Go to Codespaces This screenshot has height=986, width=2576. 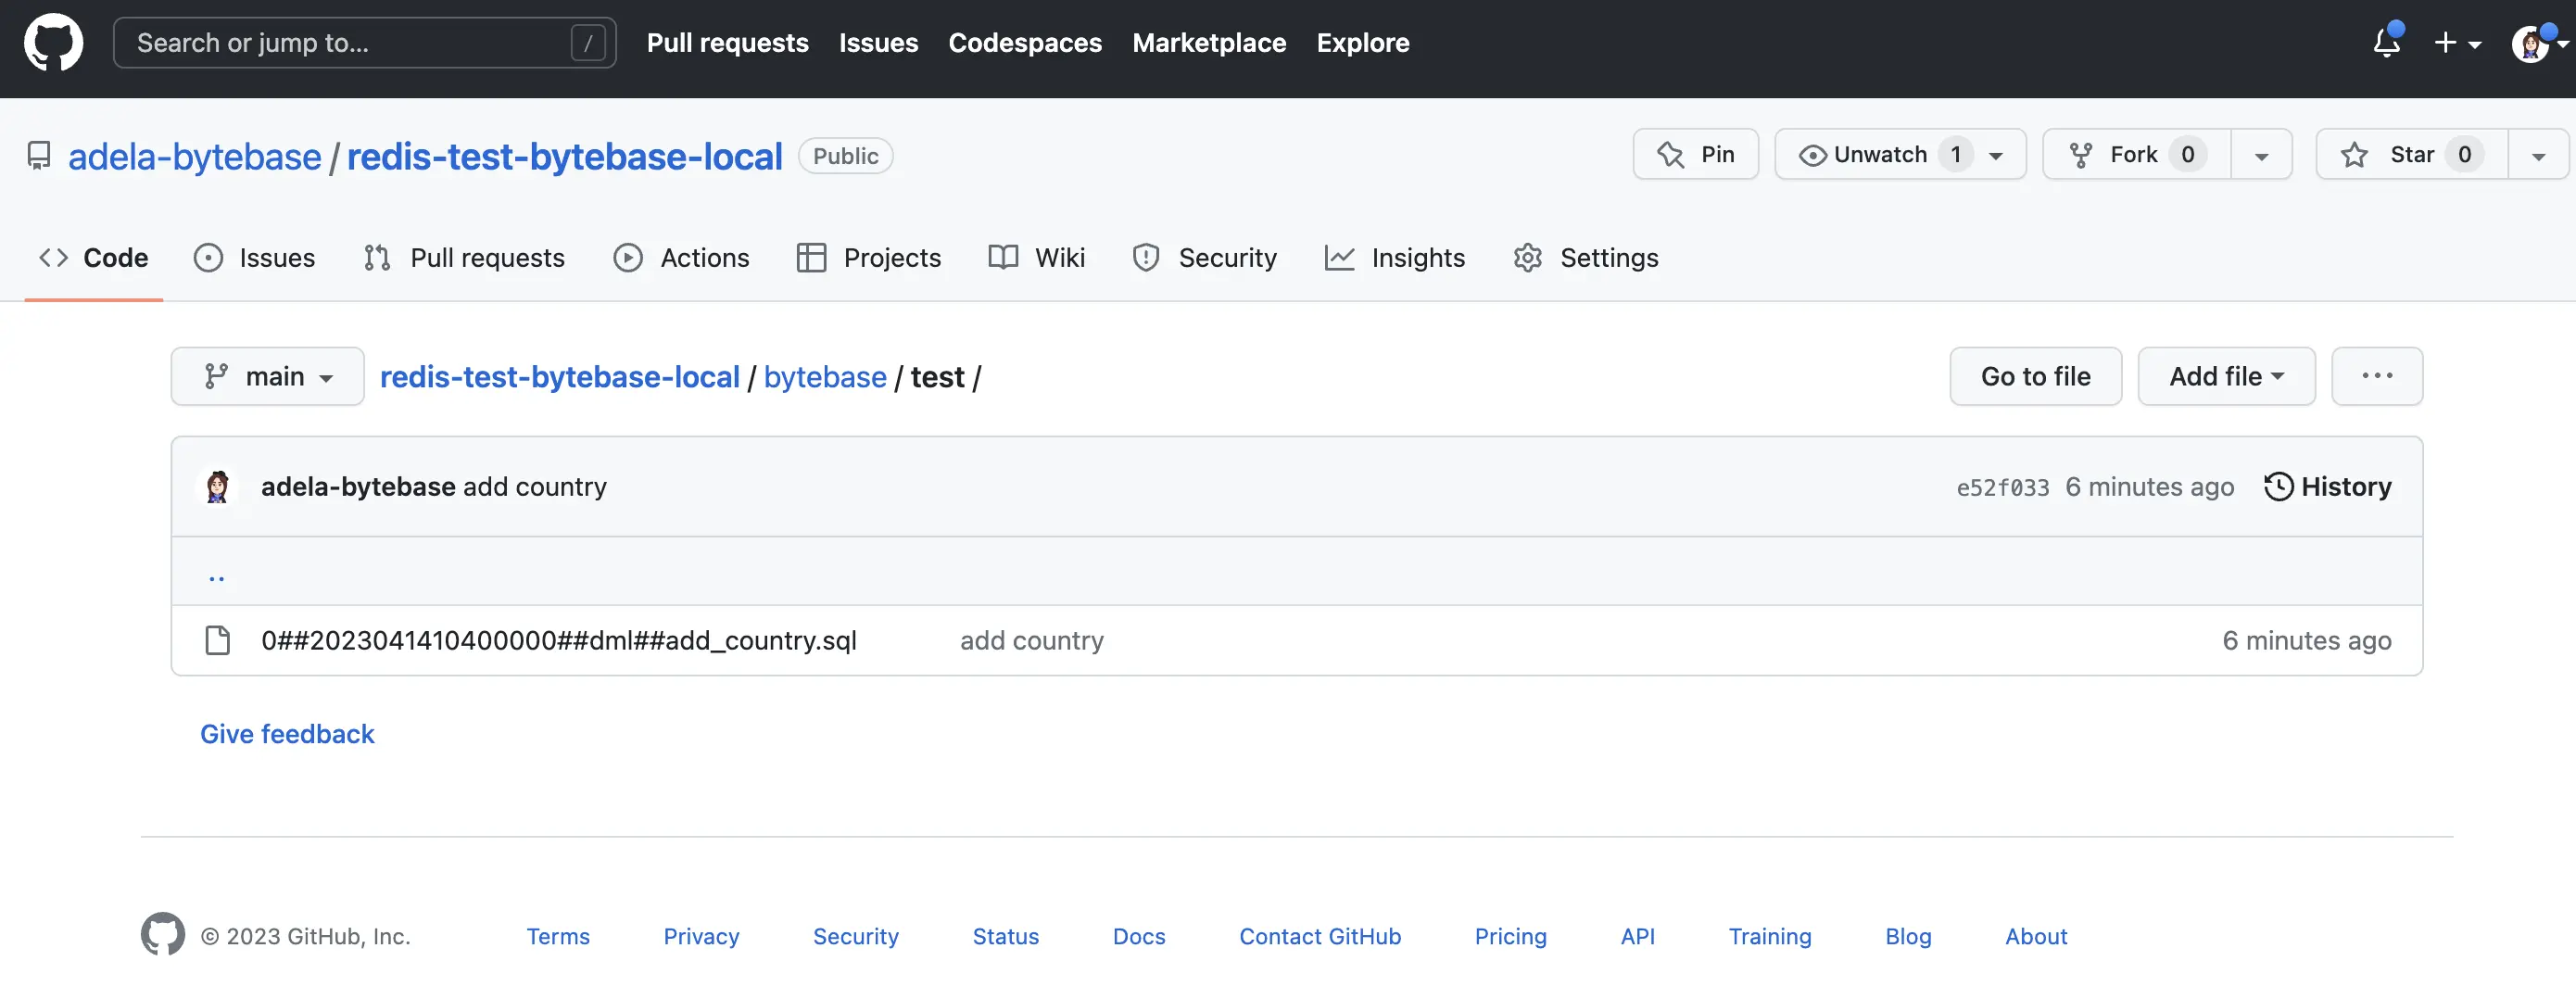(1025, 43)
